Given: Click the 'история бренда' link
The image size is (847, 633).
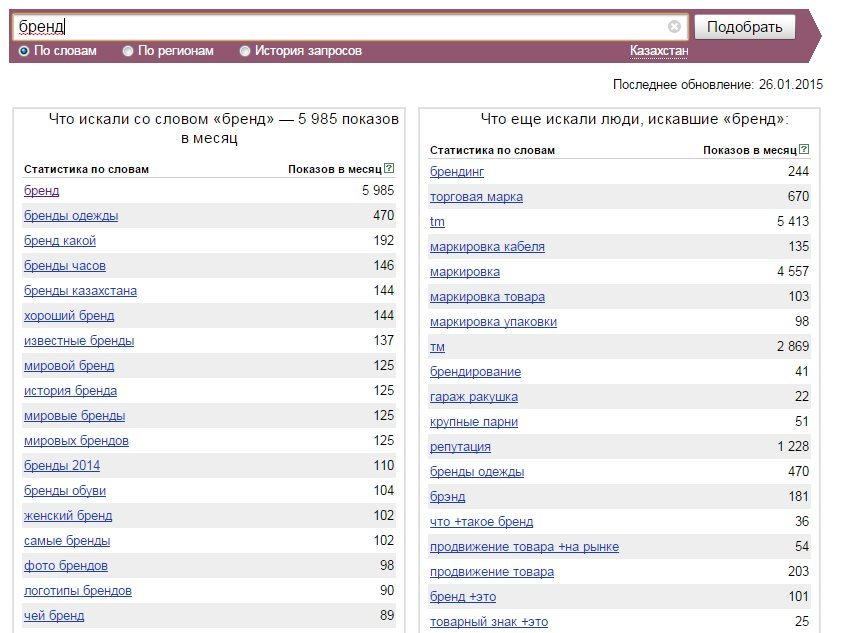Looking at the screenshot, I should click(x=70, y=390).
